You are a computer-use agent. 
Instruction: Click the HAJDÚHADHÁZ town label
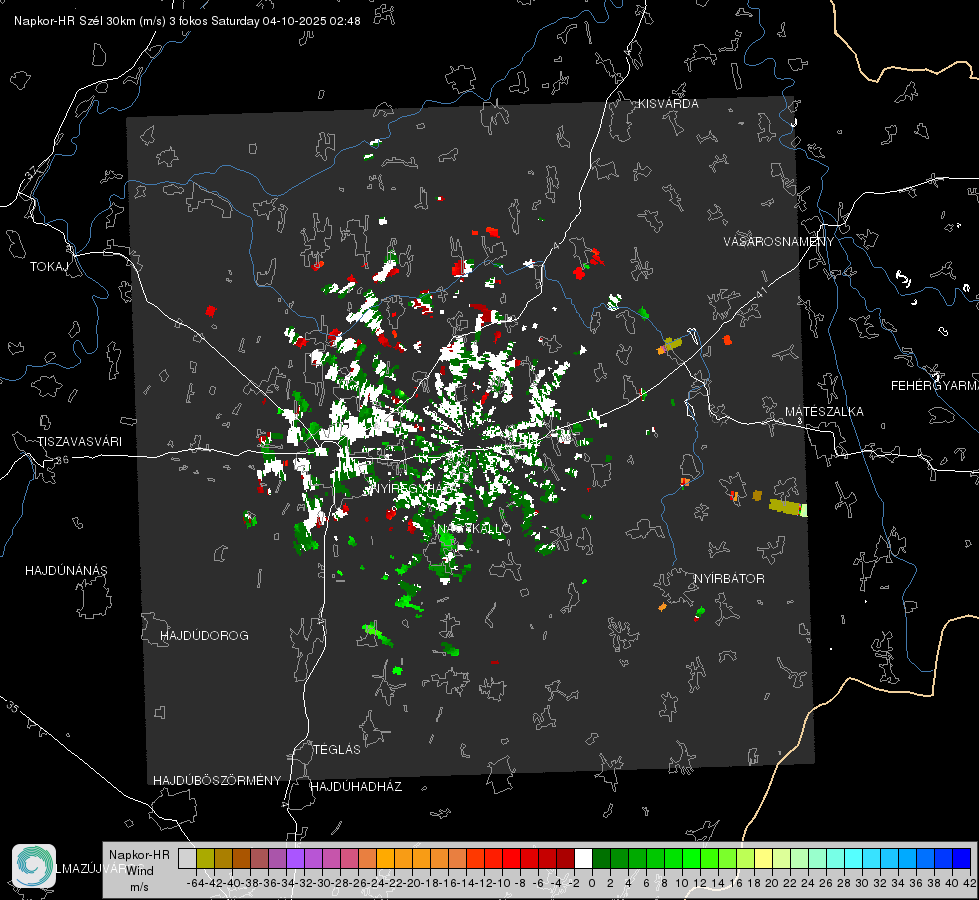[356, 786]
